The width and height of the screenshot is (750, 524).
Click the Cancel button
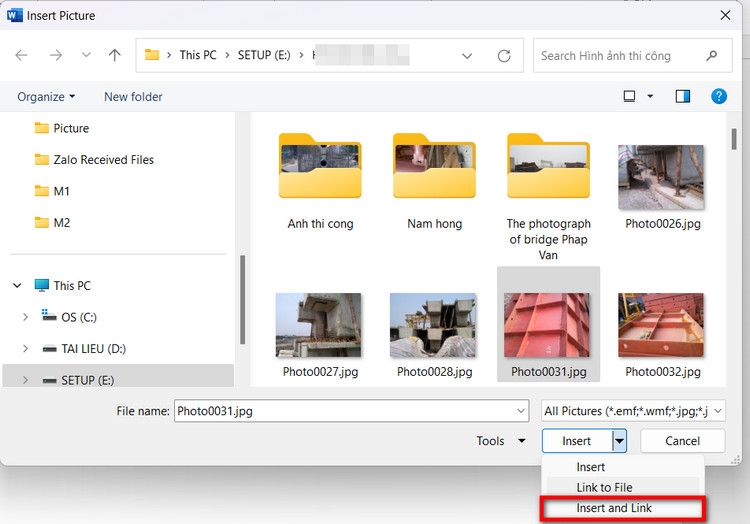[x=683, y=441]
